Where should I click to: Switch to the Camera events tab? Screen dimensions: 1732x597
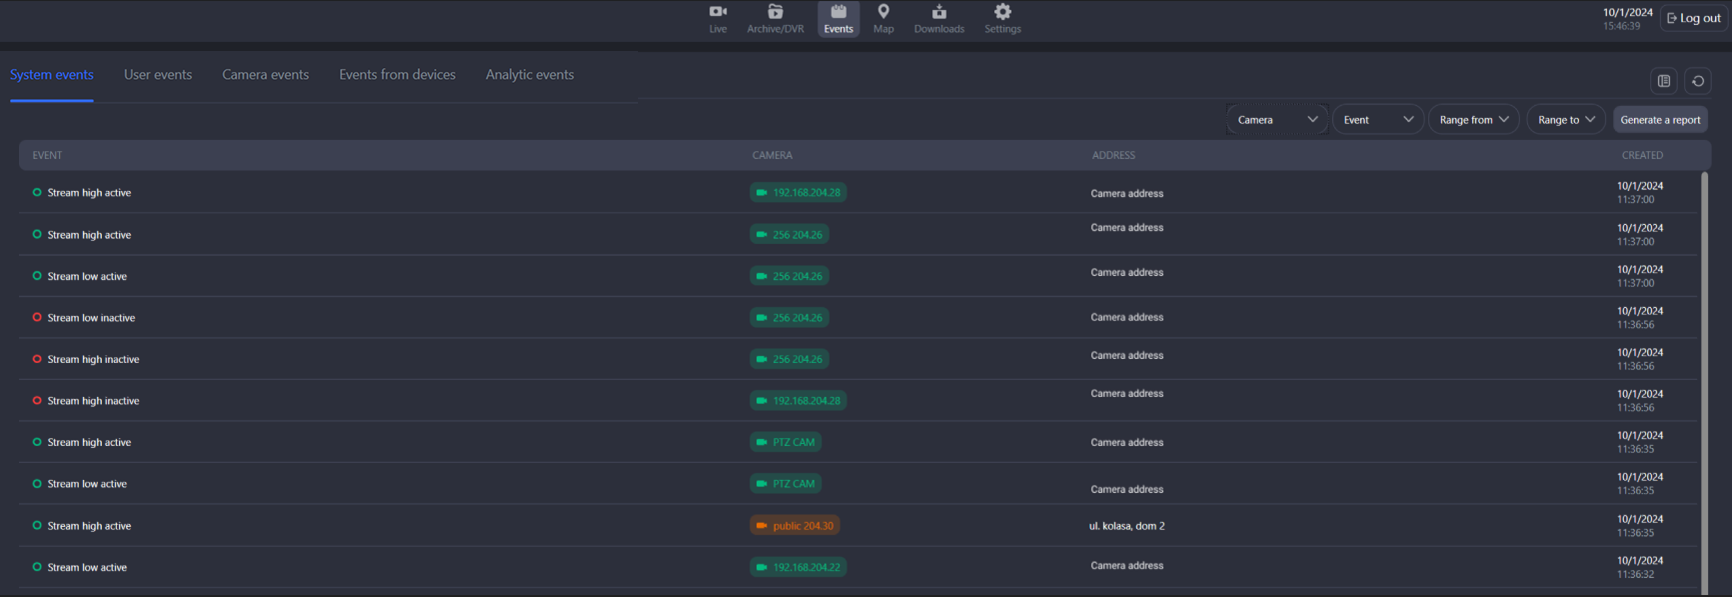(265, 75)
